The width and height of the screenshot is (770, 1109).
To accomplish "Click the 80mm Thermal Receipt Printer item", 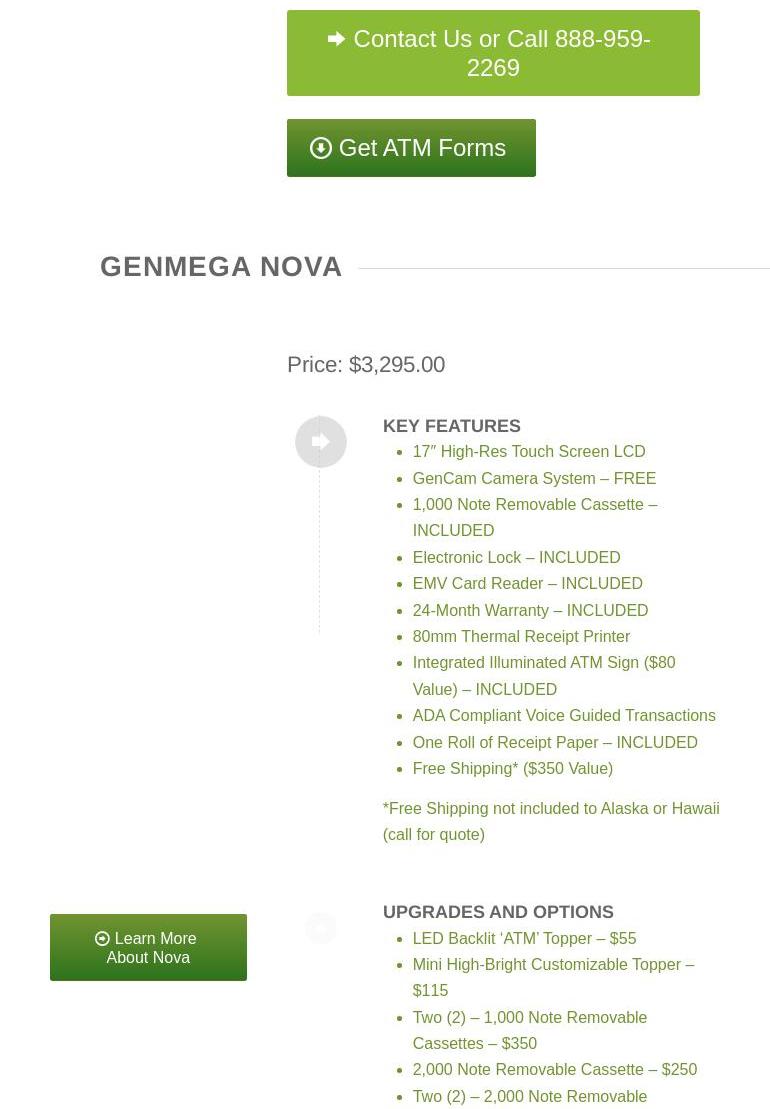I will pos(521,636).
